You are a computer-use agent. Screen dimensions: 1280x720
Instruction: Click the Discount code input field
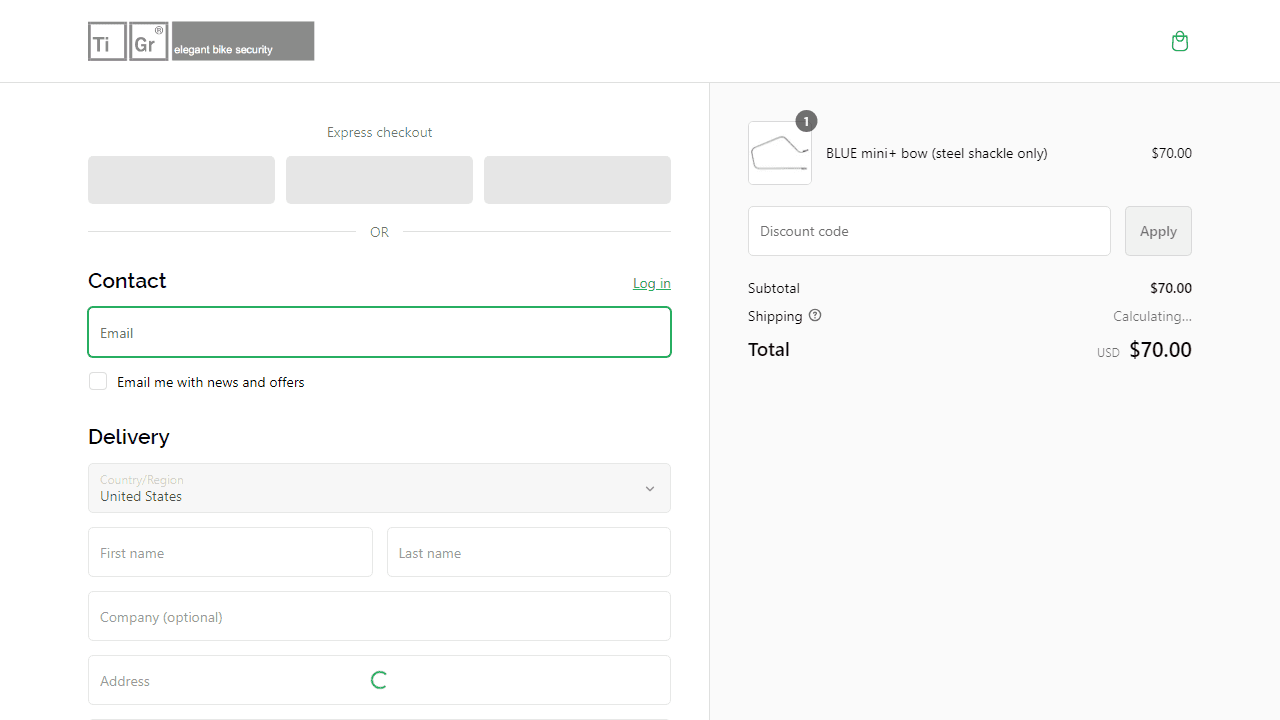[x=929, y=231]
